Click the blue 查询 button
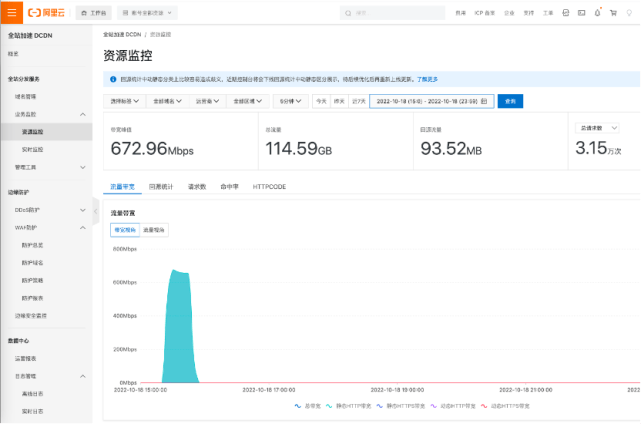This screenshot has height=424, width=641. coord(510,101)
